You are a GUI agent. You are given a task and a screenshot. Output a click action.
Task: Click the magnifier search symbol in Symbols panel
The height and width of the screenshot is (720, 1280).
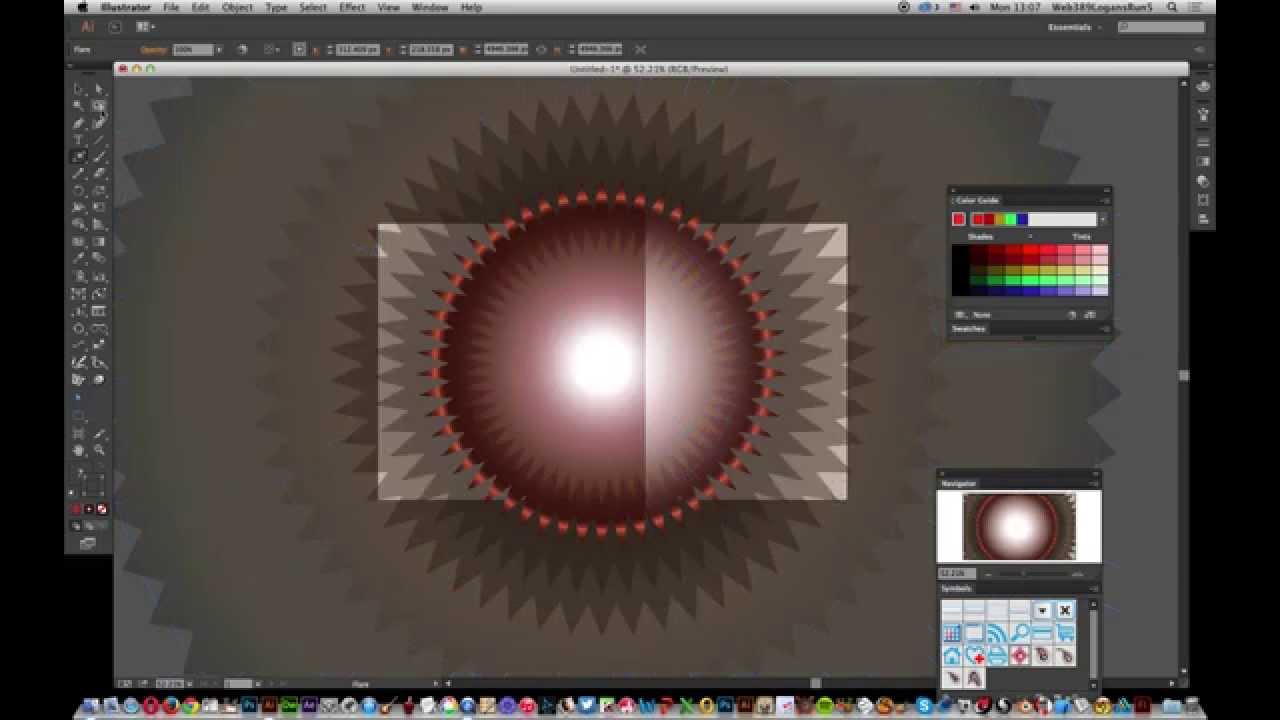pos(1019,633)
